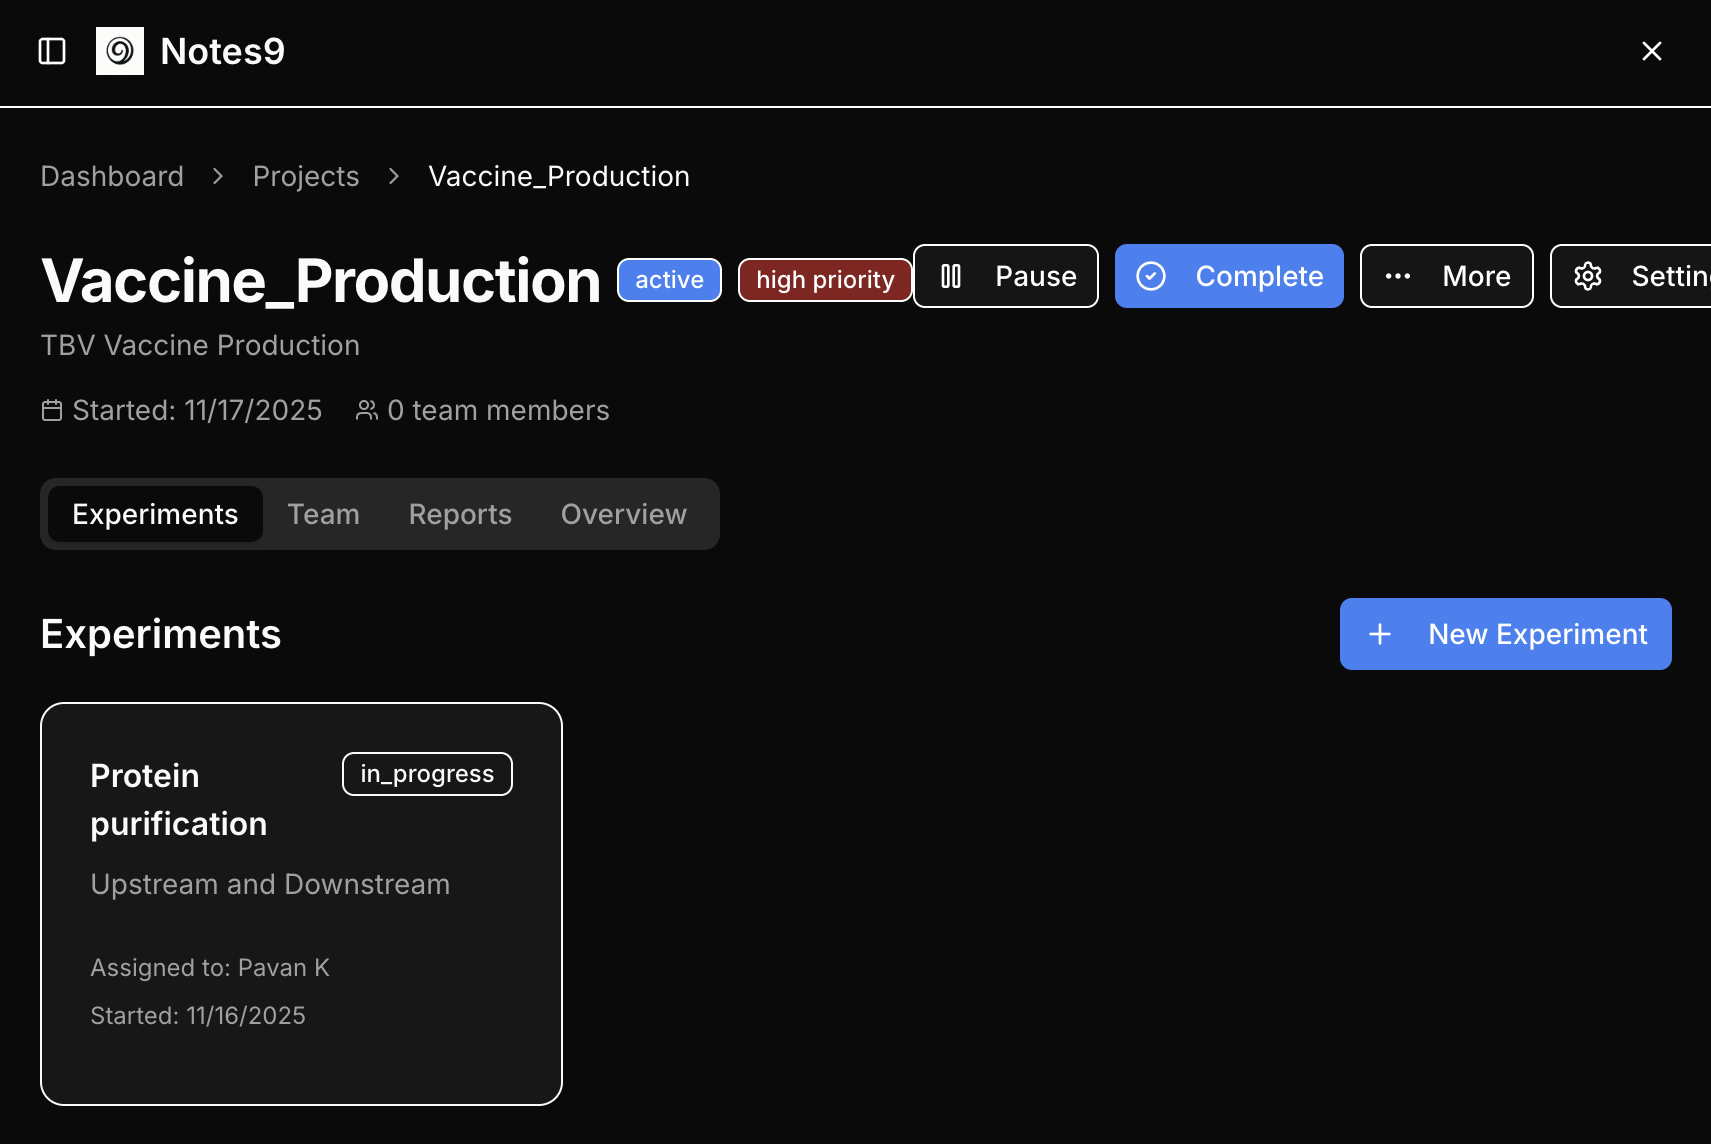This screenshot has height=1144, width=1711.
Task: Select the Experiments tab
Action: [x=155, y=514]
